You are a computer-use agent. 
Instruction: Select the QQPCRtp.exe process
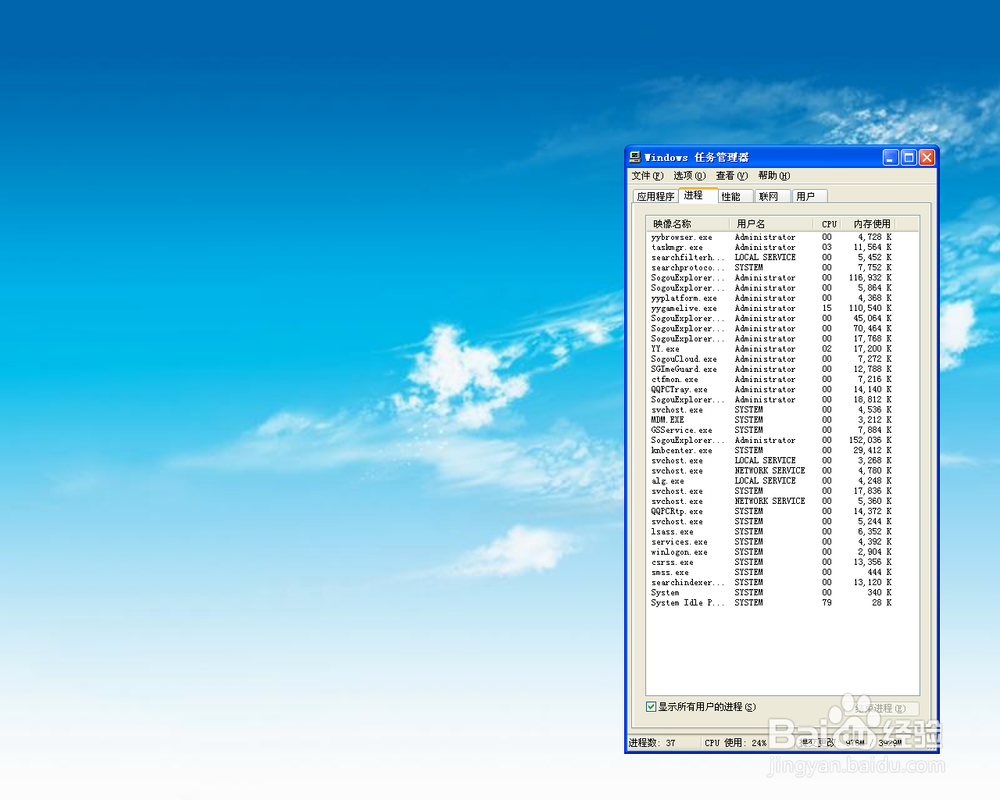[771, 512]
